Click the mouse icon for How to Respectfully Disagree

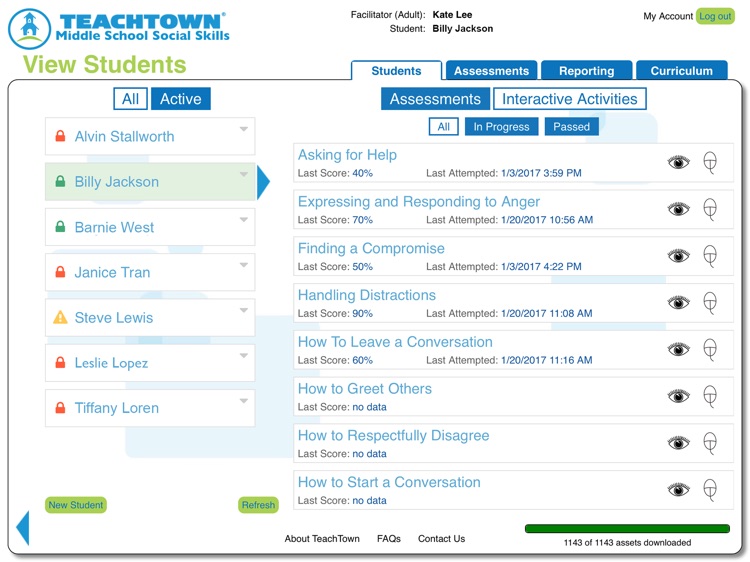click(710, 443)
